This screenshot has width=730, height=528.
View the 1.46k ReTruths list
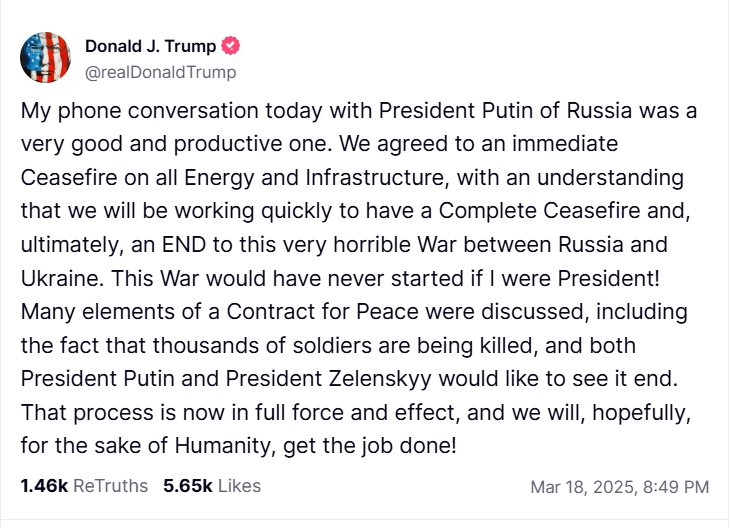pos(83,486)
